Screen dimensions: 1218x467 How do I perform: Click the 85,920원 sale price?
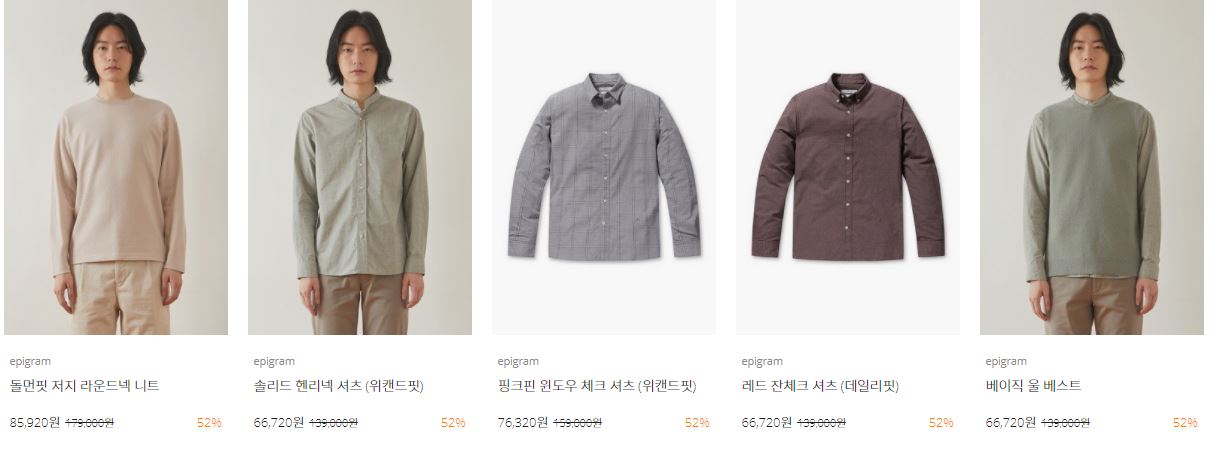click(x=35, y=423)
